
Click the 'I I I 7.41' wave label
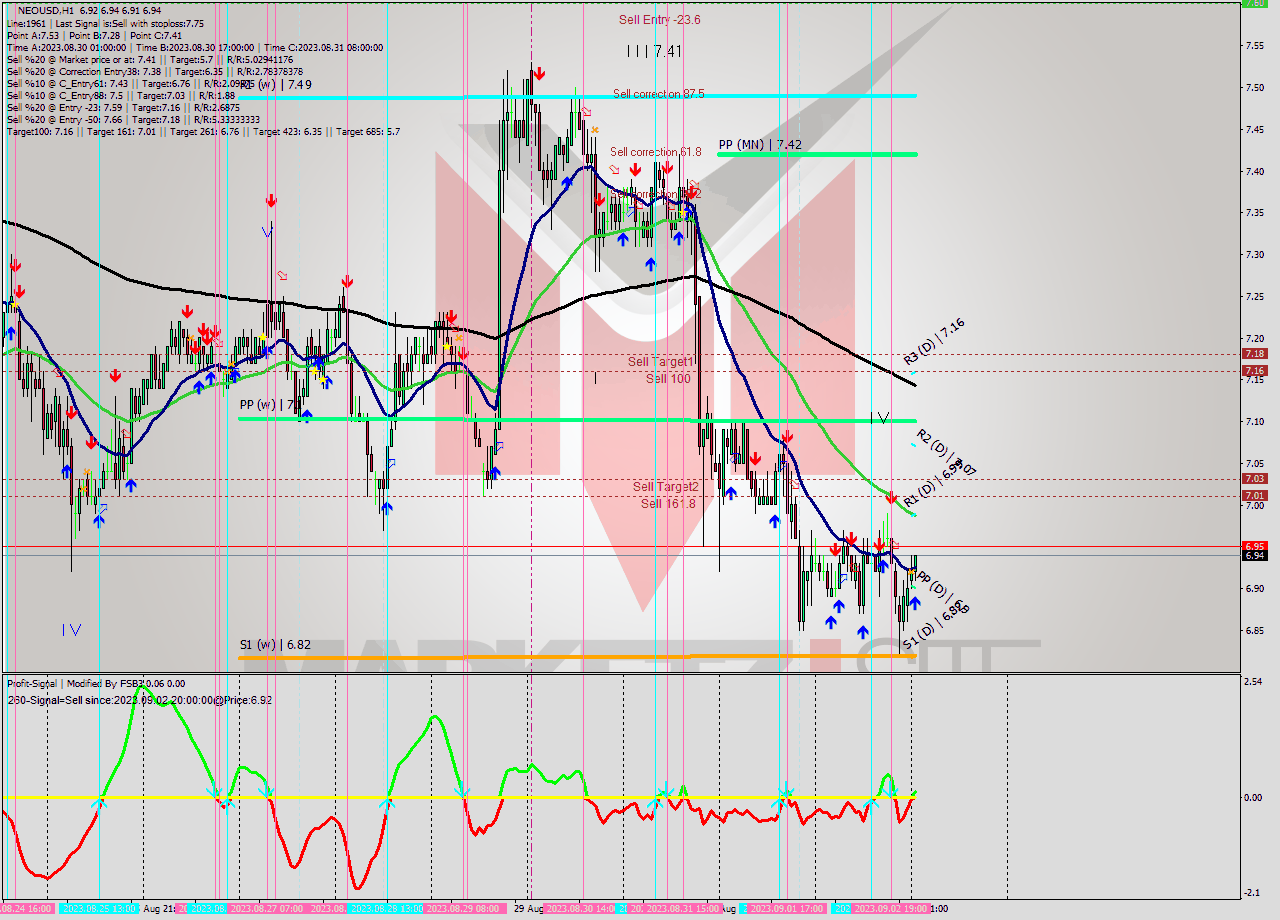[x=654, y=50]
